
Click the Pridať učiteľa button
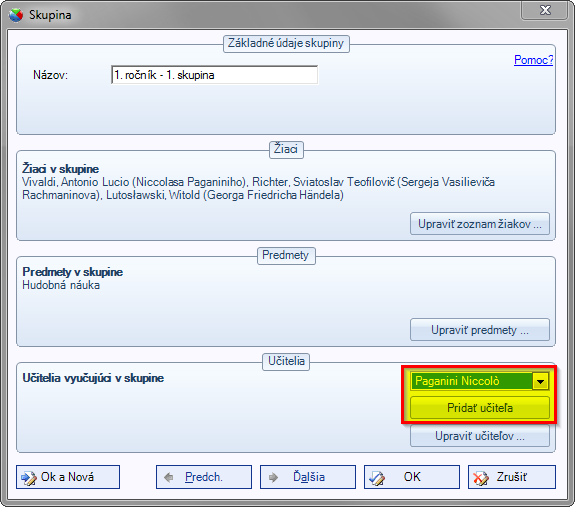(x=480, y=408)
